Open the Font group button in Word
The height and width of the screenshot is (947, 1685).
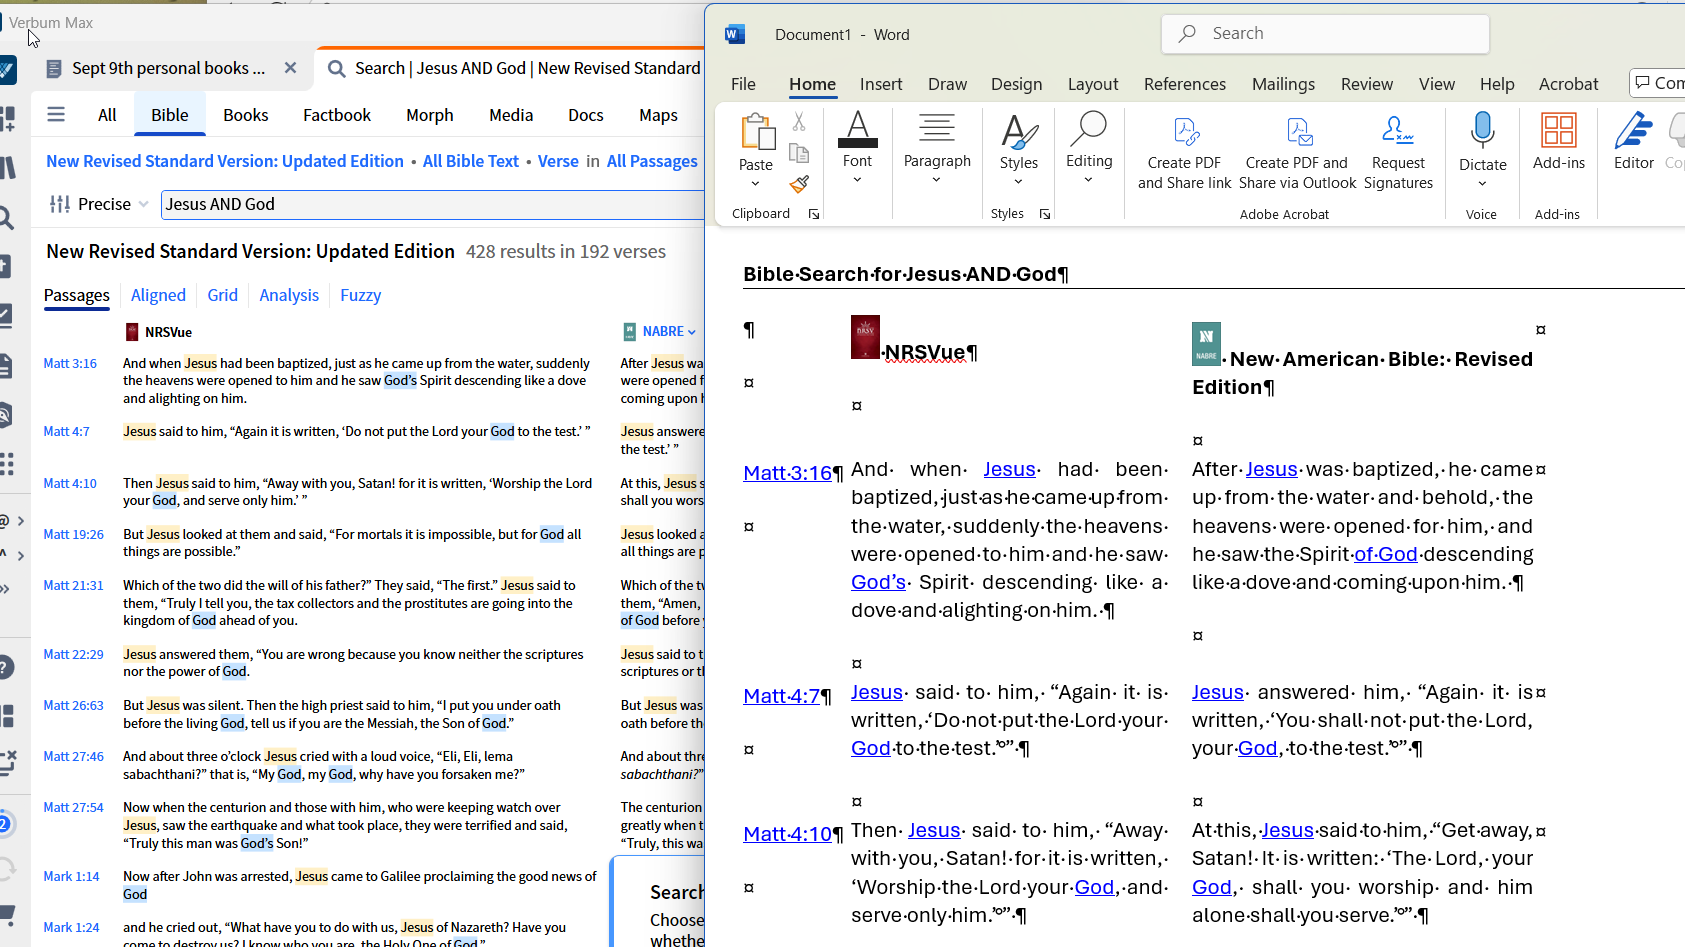[x=857, y=146]
